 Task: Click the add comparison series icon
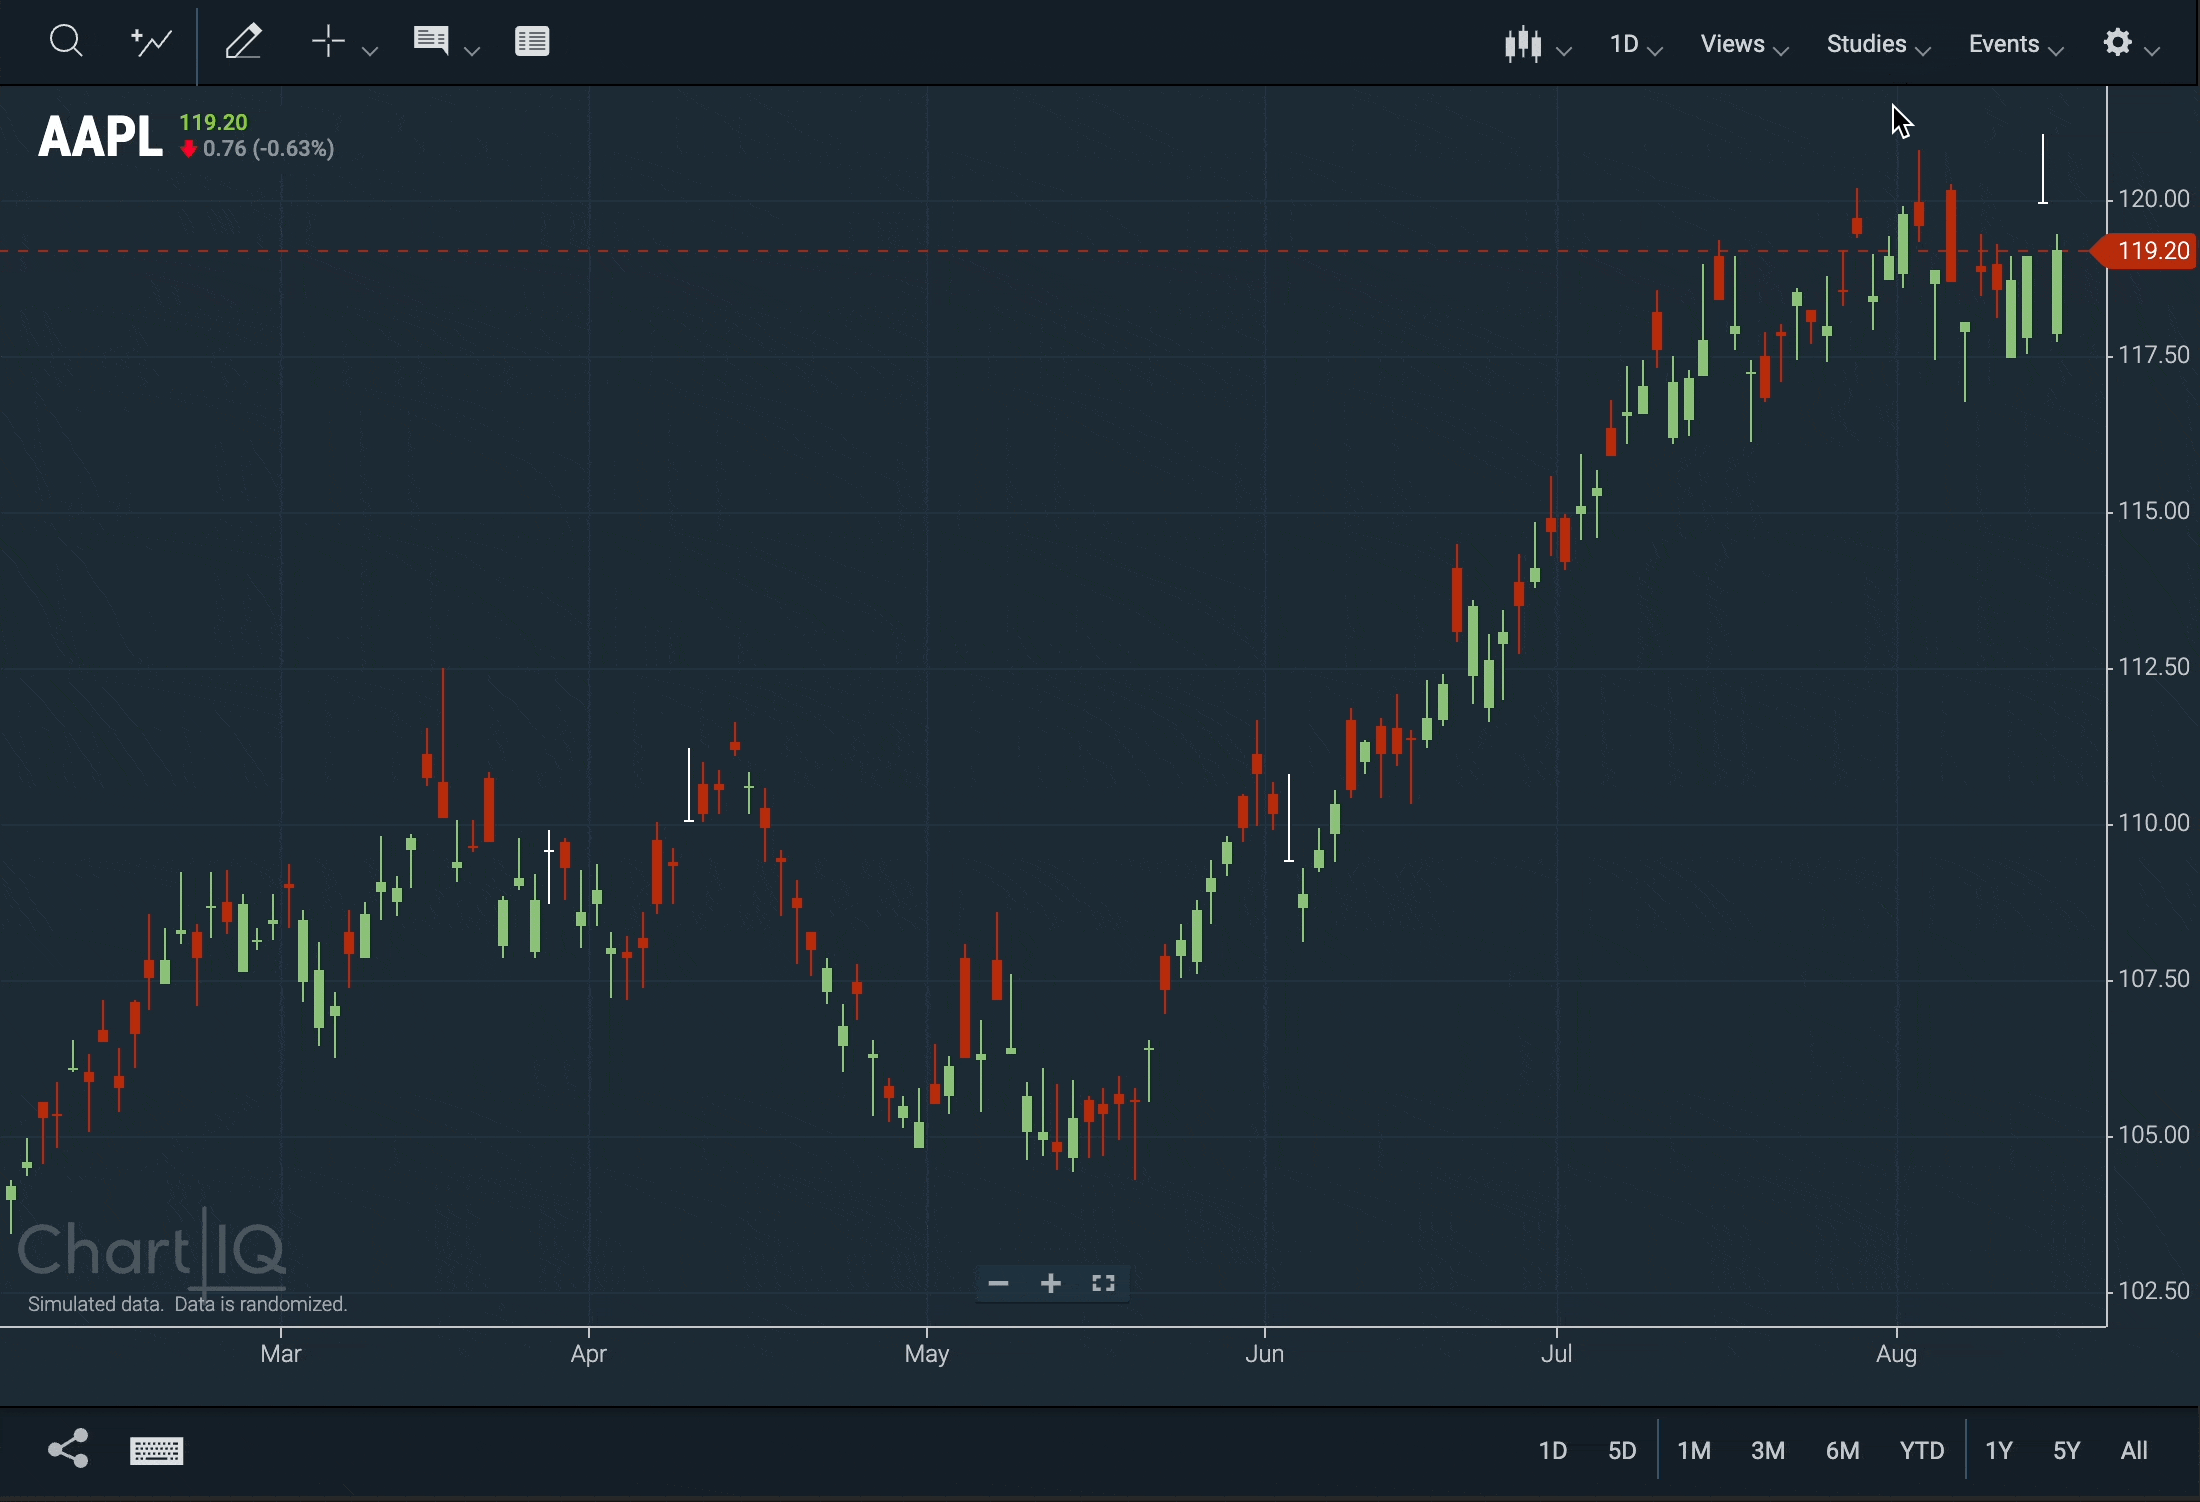(x=151, y=42)
